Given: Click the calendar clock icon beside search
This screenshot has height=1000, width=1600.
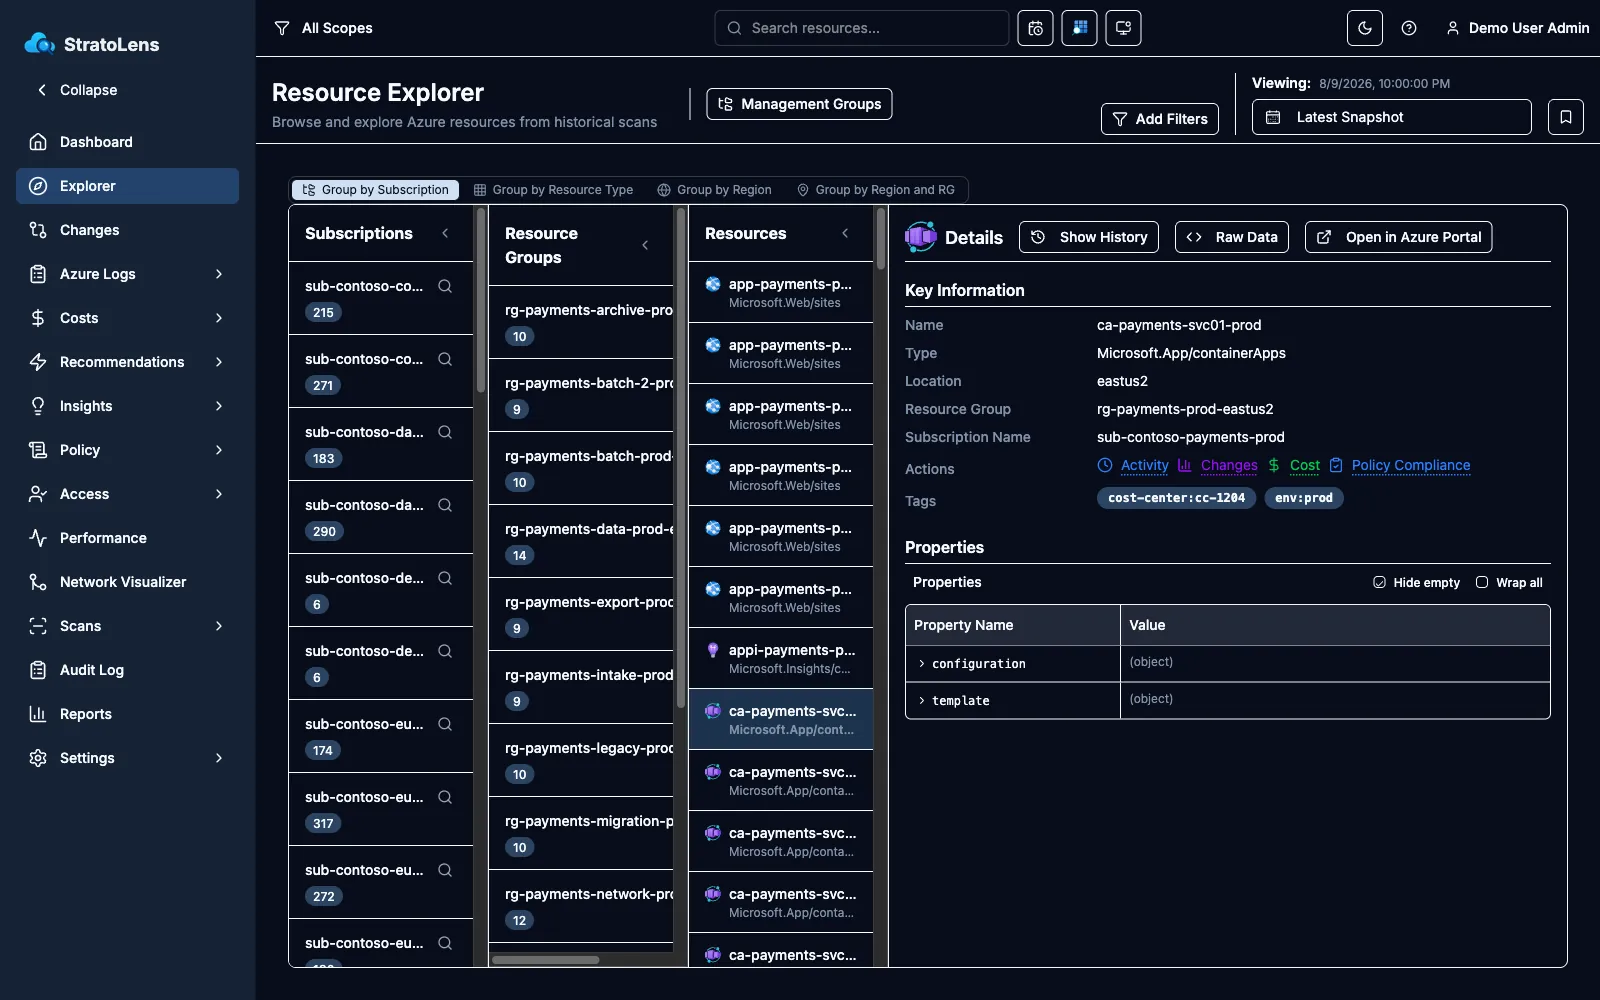Looking at the screenshot, I should pos(1035,28).
